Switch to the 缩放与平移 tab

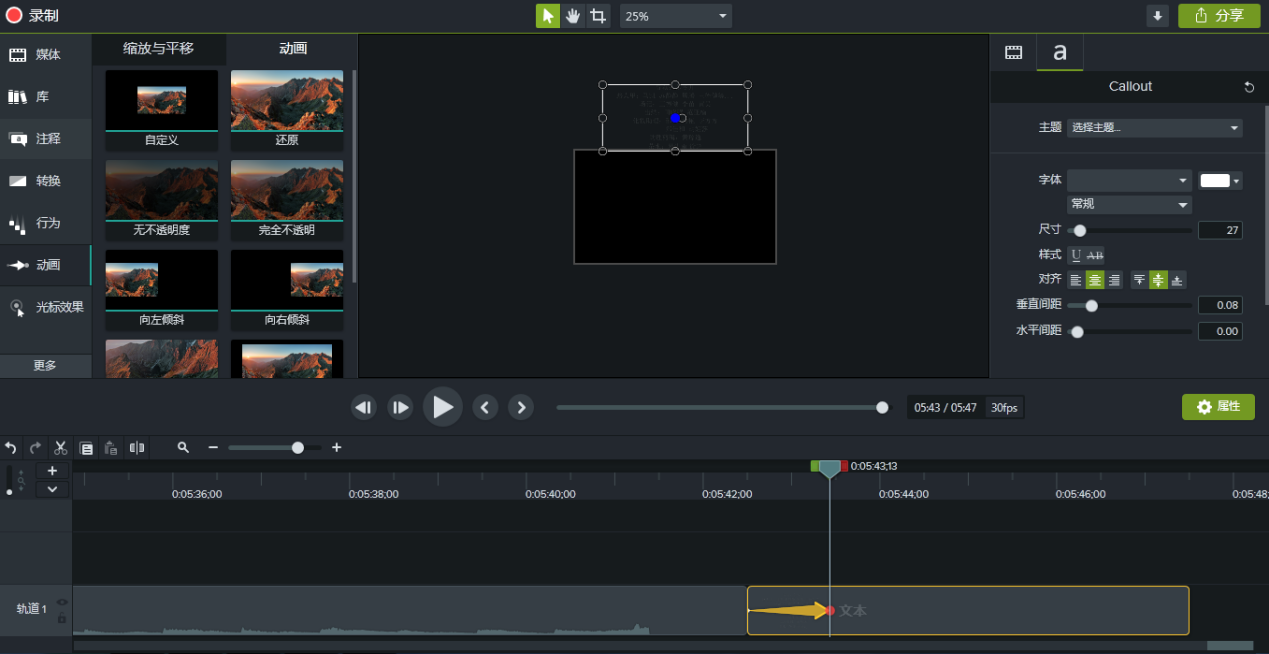point(159,49)
